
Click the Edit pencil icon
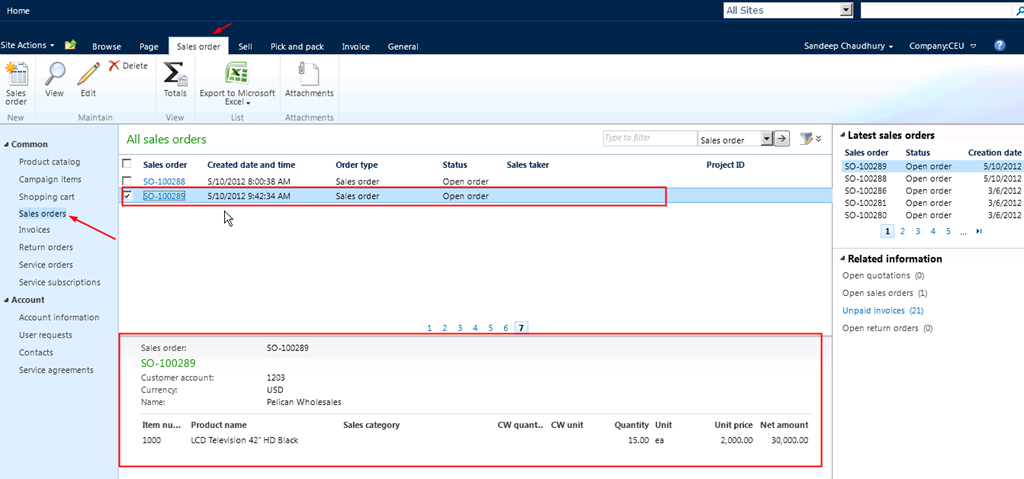pyautogui.click(x=88, y=79)
